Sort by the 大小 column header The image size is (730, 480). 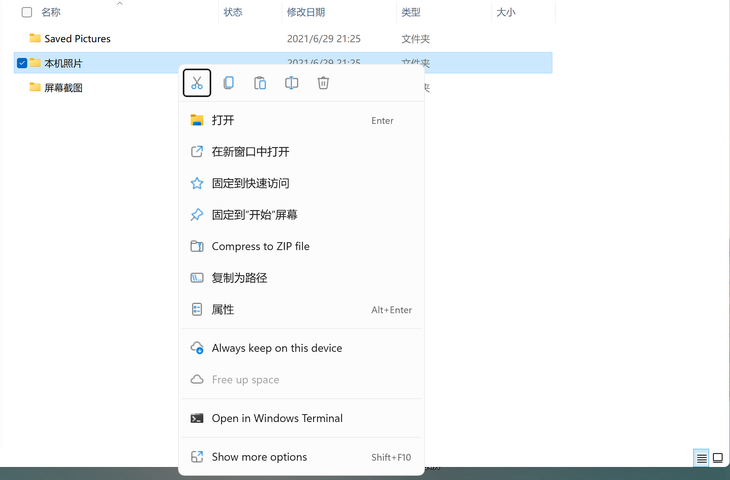[x=505, y=13]
